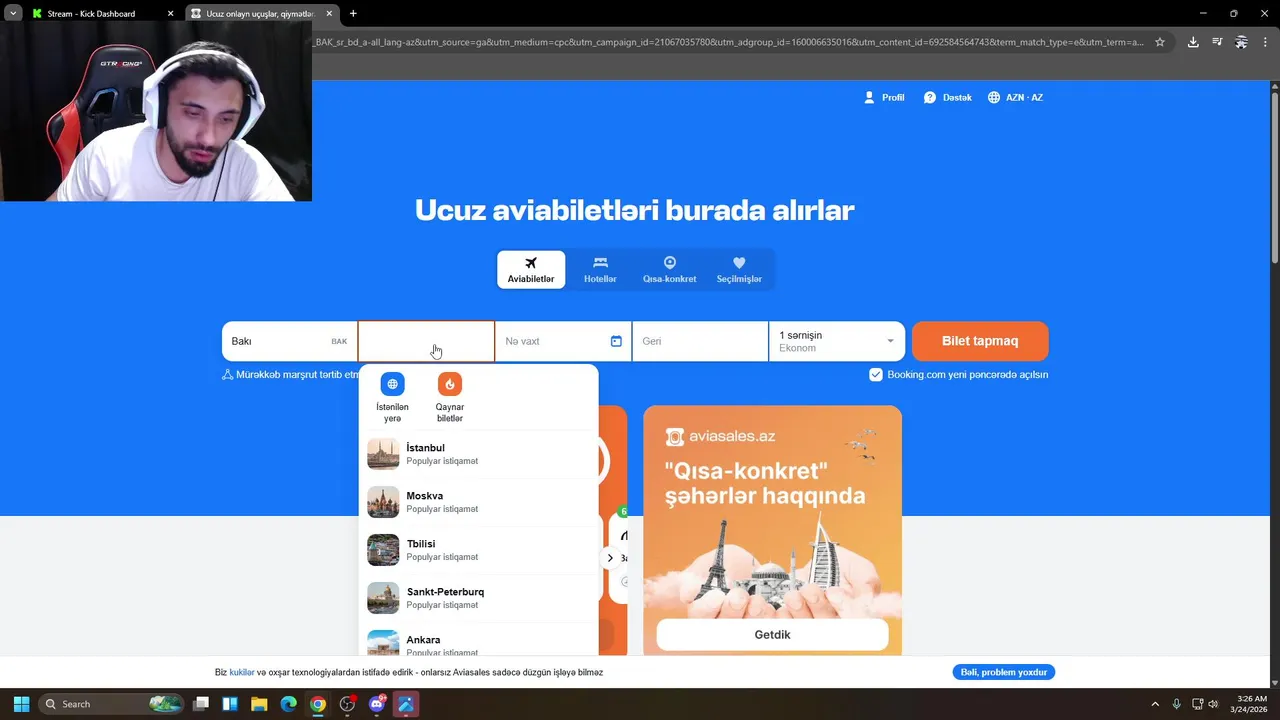Accept cookies with Bəli, problem yoxdur
Viewport: 1280px width, 720px height.
click(1004, 672)
